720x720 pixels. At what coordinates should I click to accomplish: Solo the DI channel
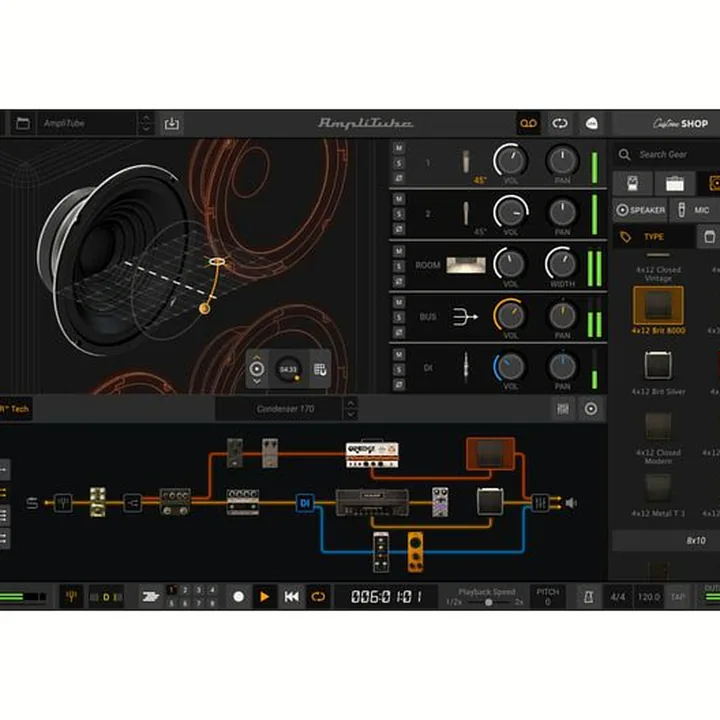[399, 369]
